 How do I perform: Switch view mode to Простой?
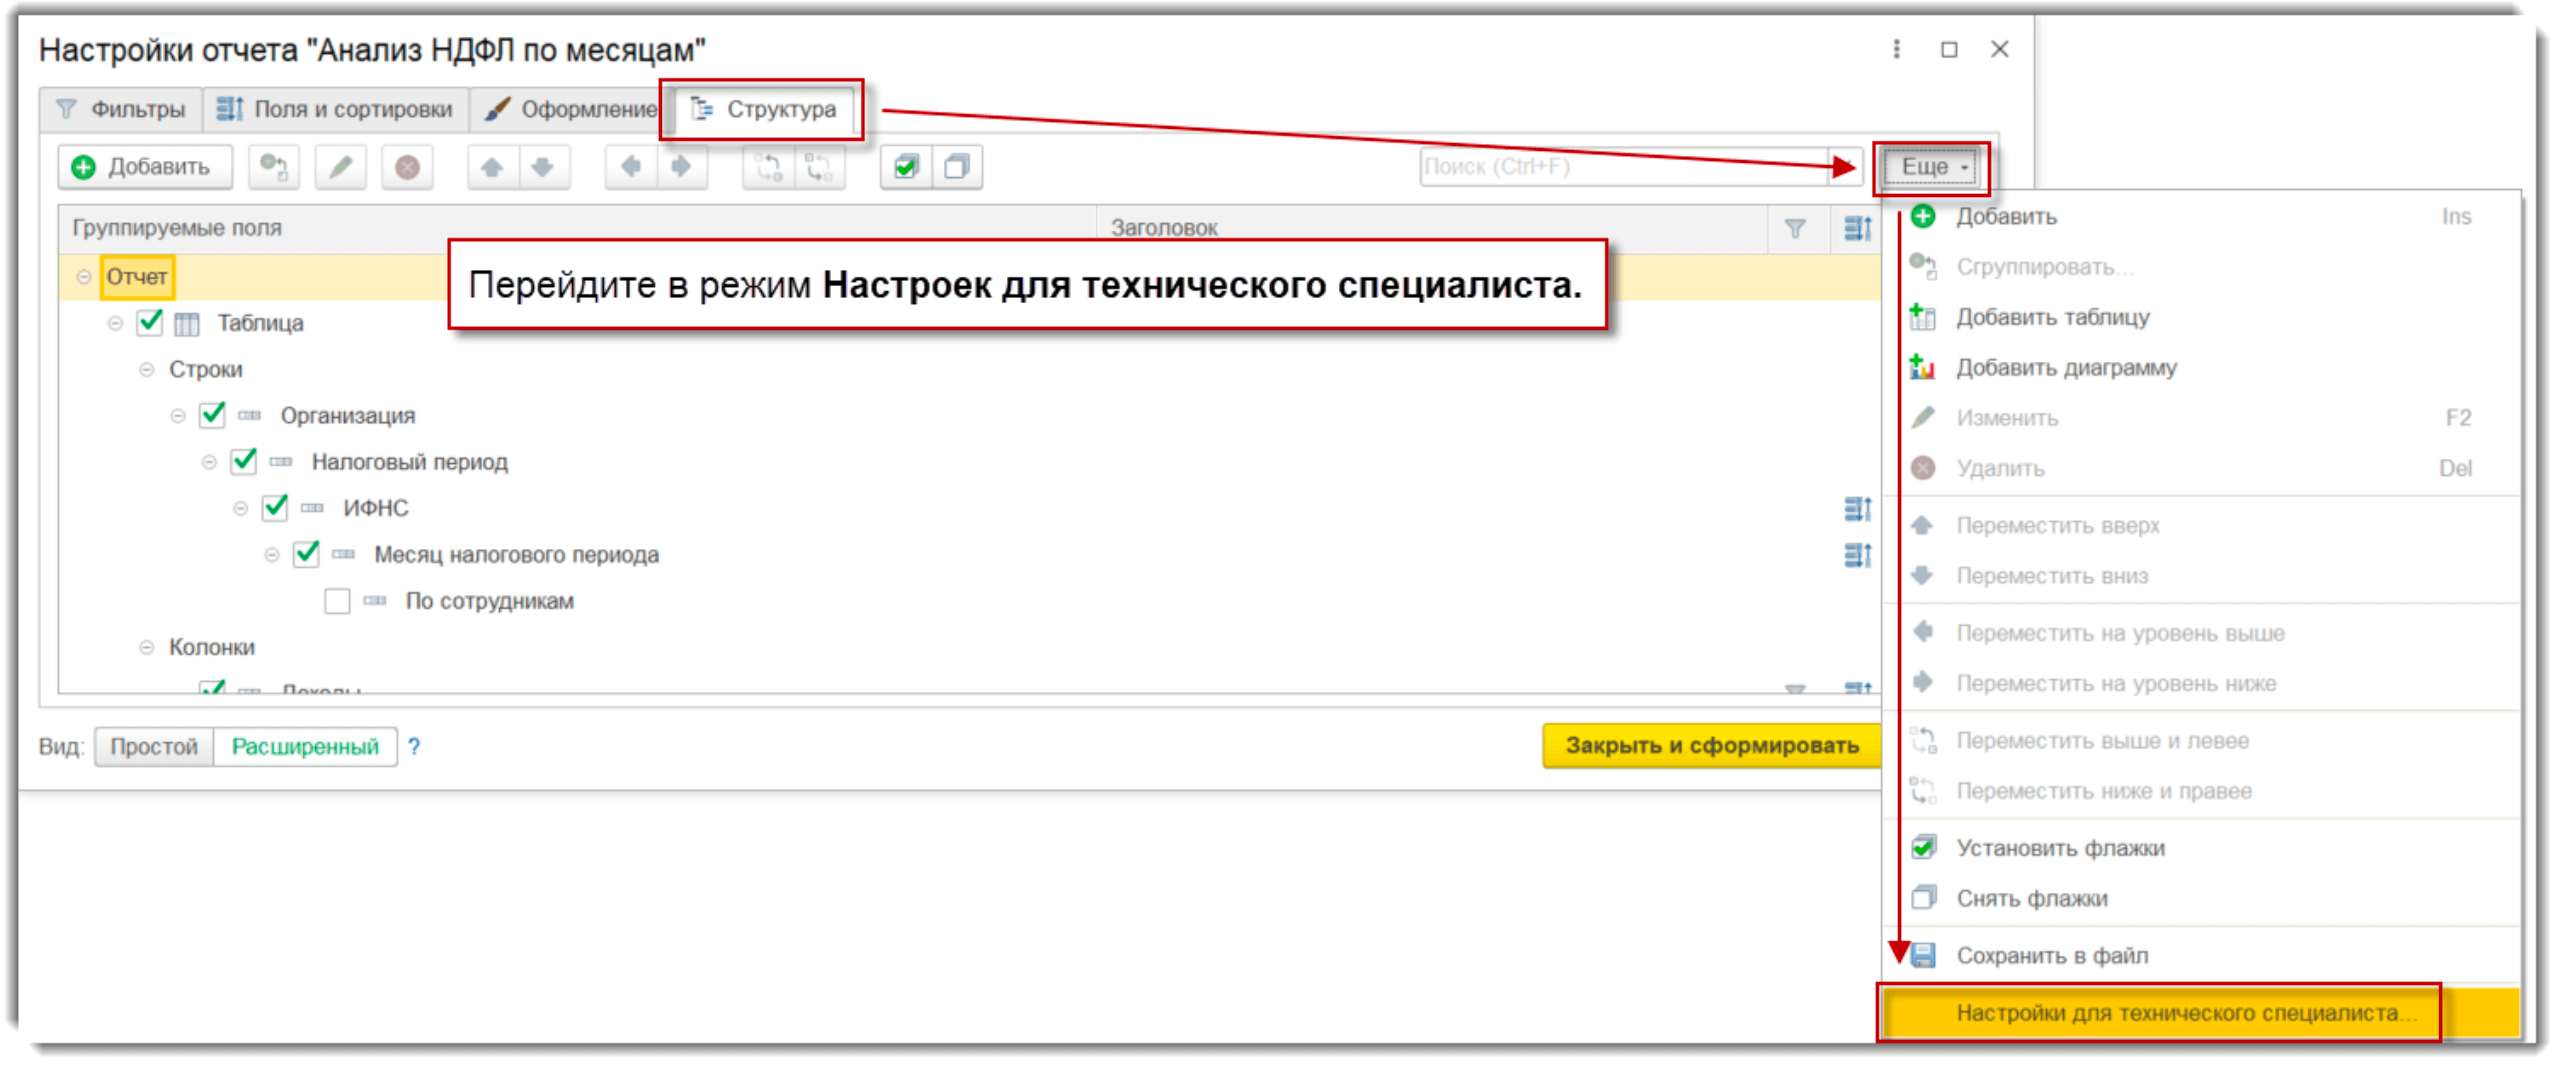tap(154, 746)
